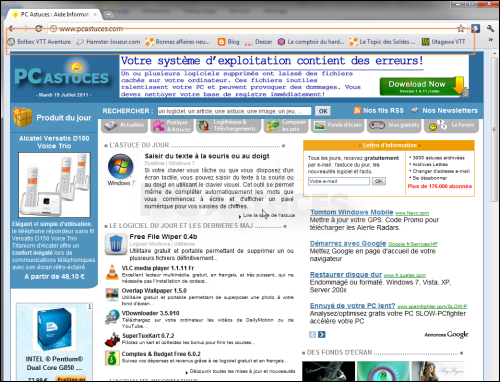
Task: Open the Logithèque & Téléchargements tab
Action: click(228, 126)
